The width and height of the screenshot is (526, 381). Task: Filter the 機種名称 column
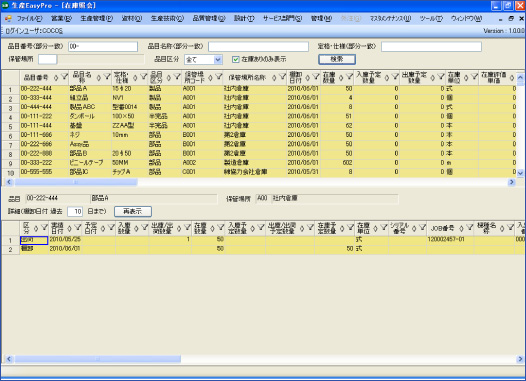(510, 227)
